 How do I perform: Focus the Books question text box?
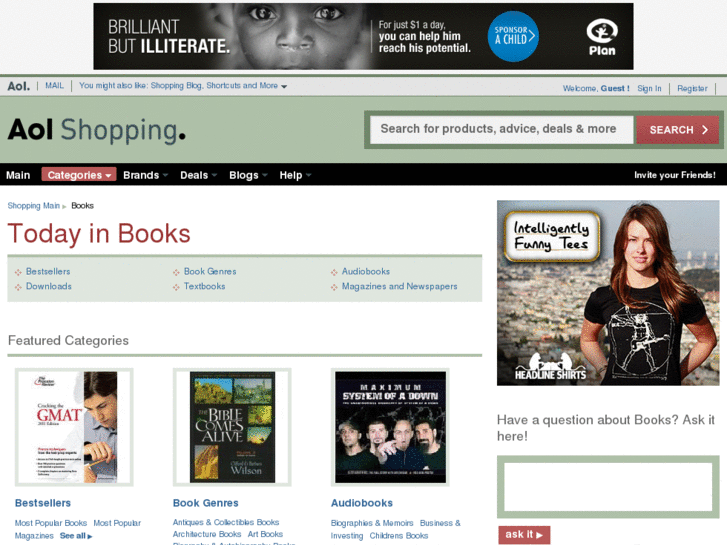coord(608,487)
